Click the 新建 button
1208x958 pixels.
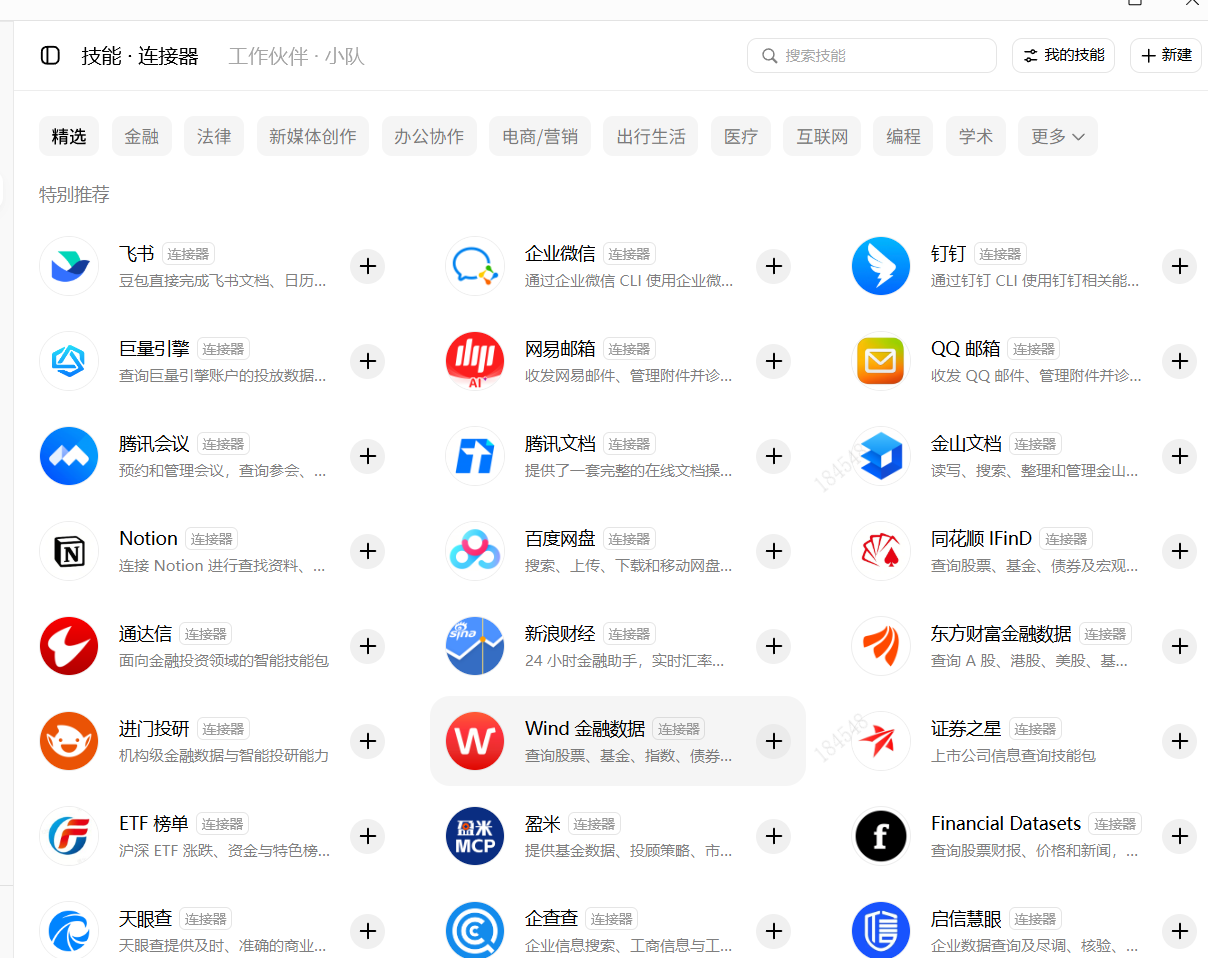(1166, 55)
